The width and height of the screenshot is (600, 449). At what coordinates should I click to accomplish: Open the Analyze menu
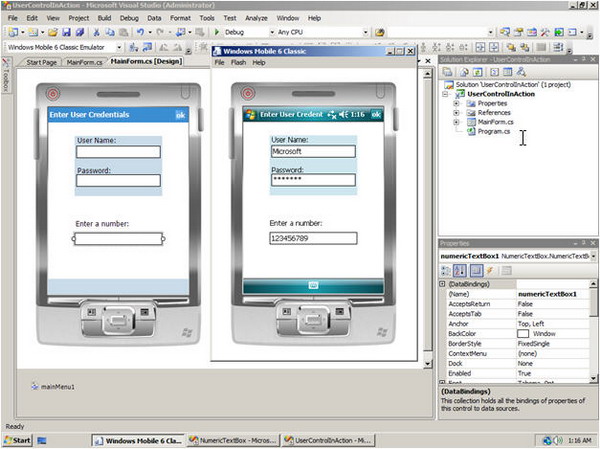click(256, 18)
